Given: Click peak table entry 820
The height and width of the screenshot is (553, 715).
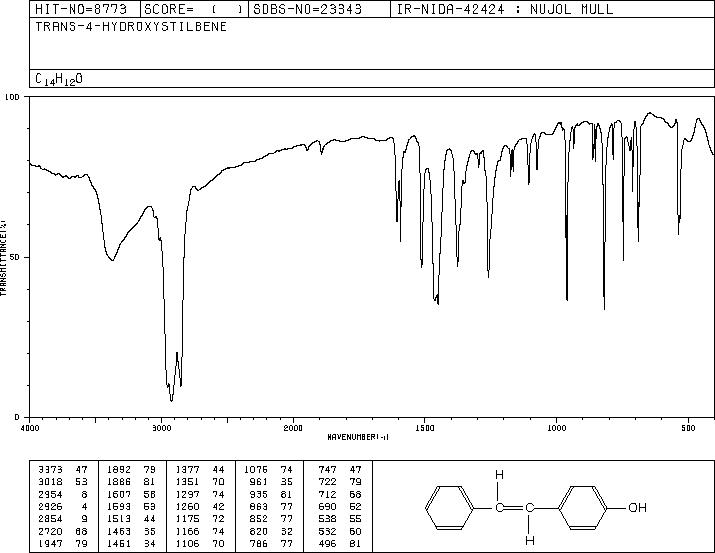Looking at the screenshot, I should tap(259, 532).
